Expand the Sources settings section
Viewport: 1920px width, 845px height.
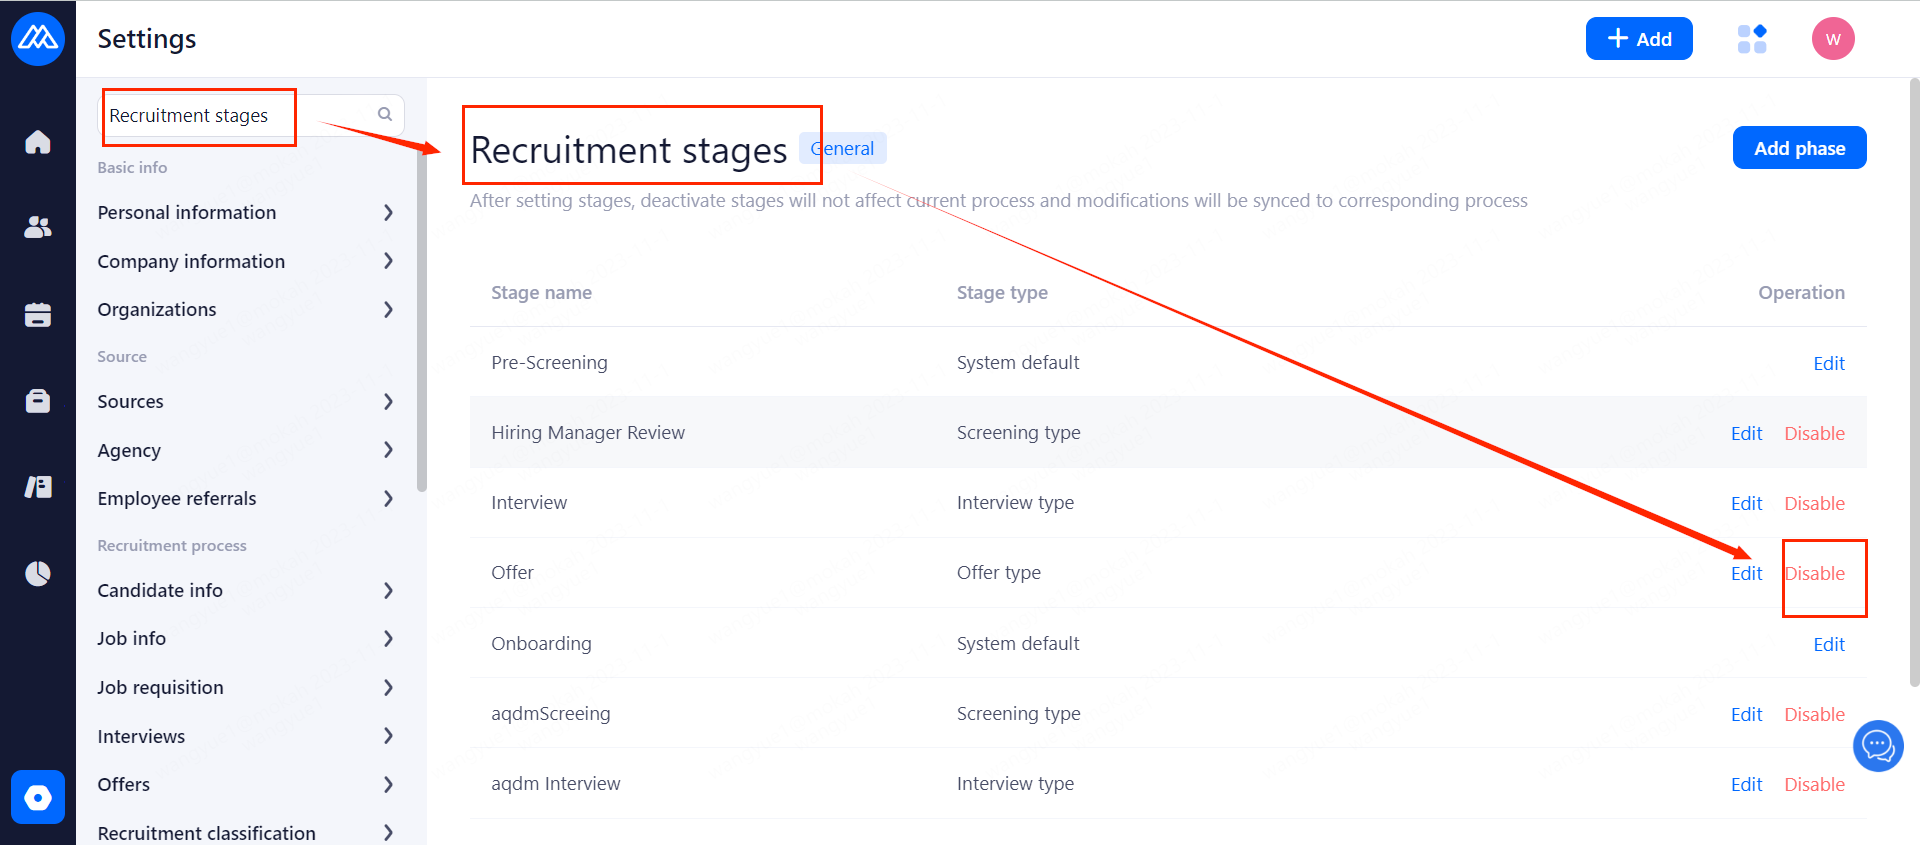click(x=245, y=401)
